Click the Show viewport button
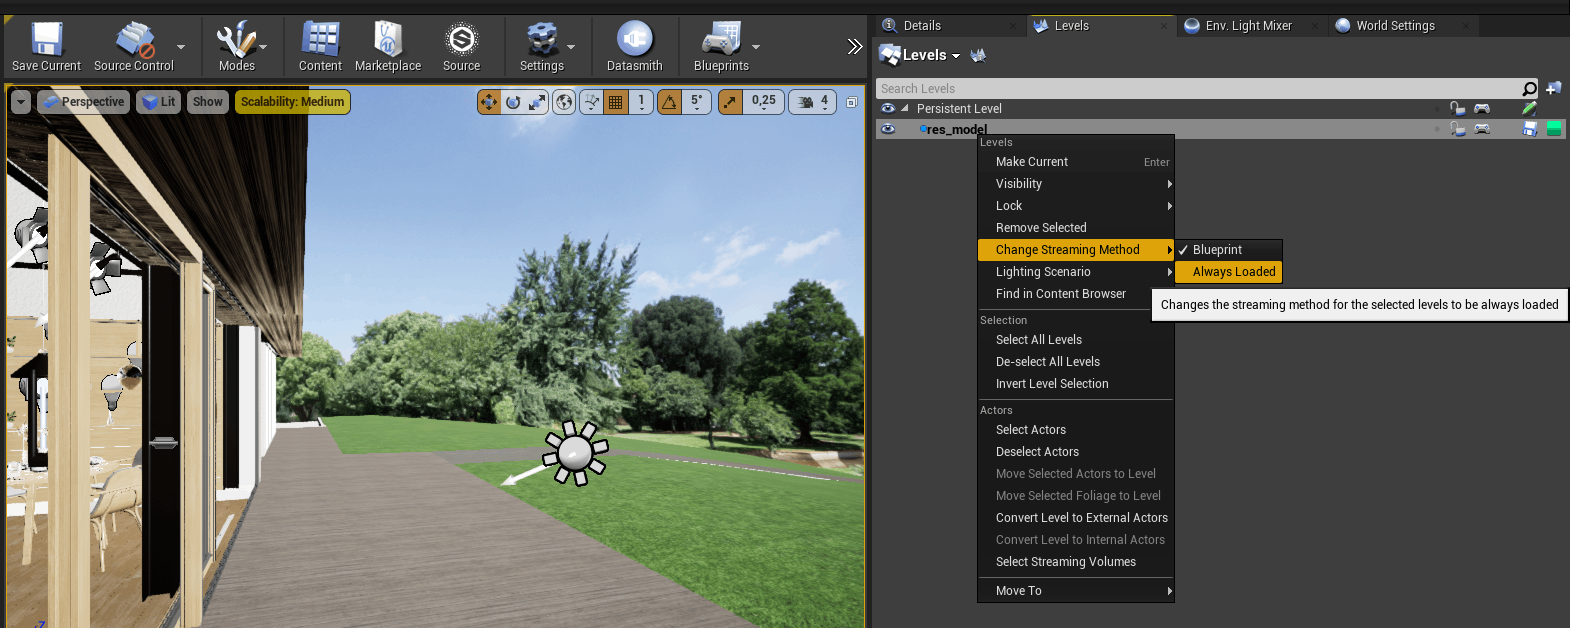 coord(208,102)
